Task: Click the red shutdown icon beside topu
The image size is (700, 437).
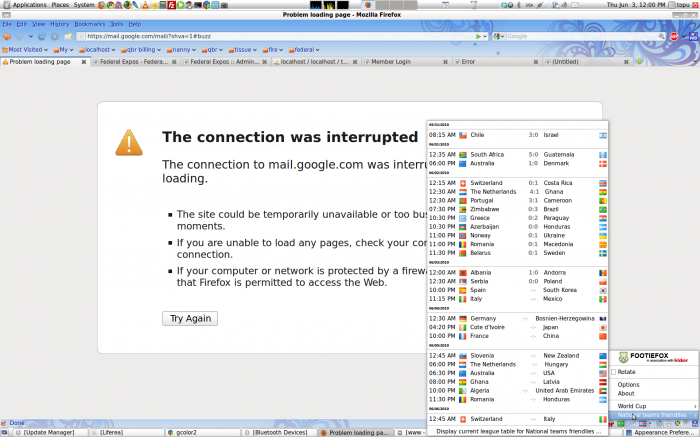Action: [694, 5]
